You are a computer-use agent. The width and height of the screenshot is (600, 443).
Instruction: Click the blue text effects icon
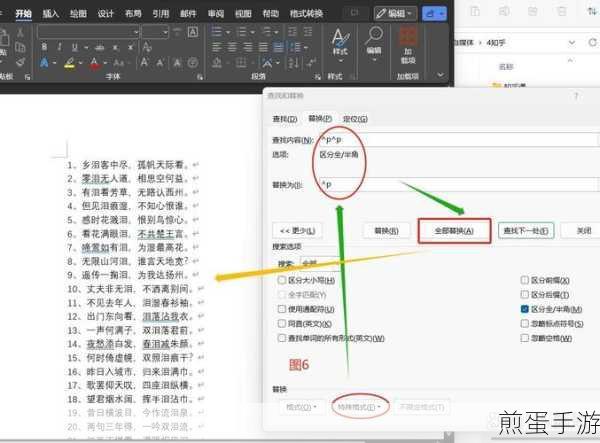(x=44, y=62)
